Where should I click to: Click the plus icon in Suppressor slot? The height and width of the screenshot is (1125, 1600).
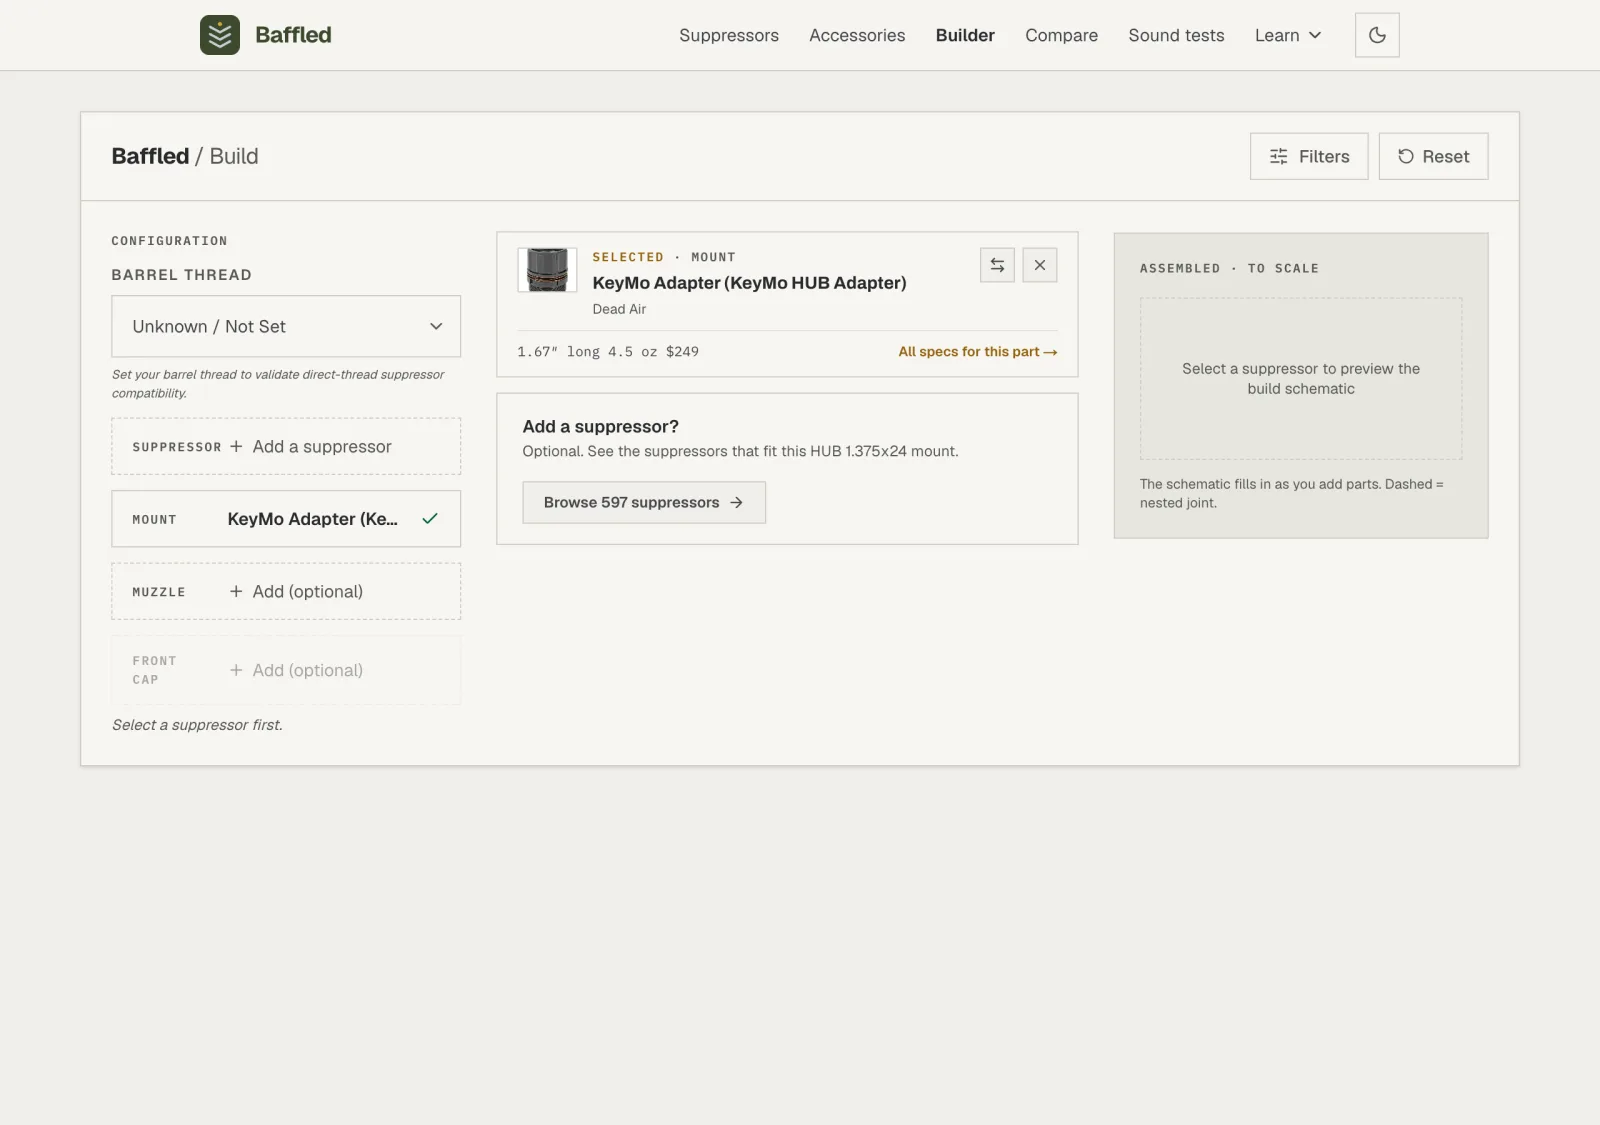[236, 446]
